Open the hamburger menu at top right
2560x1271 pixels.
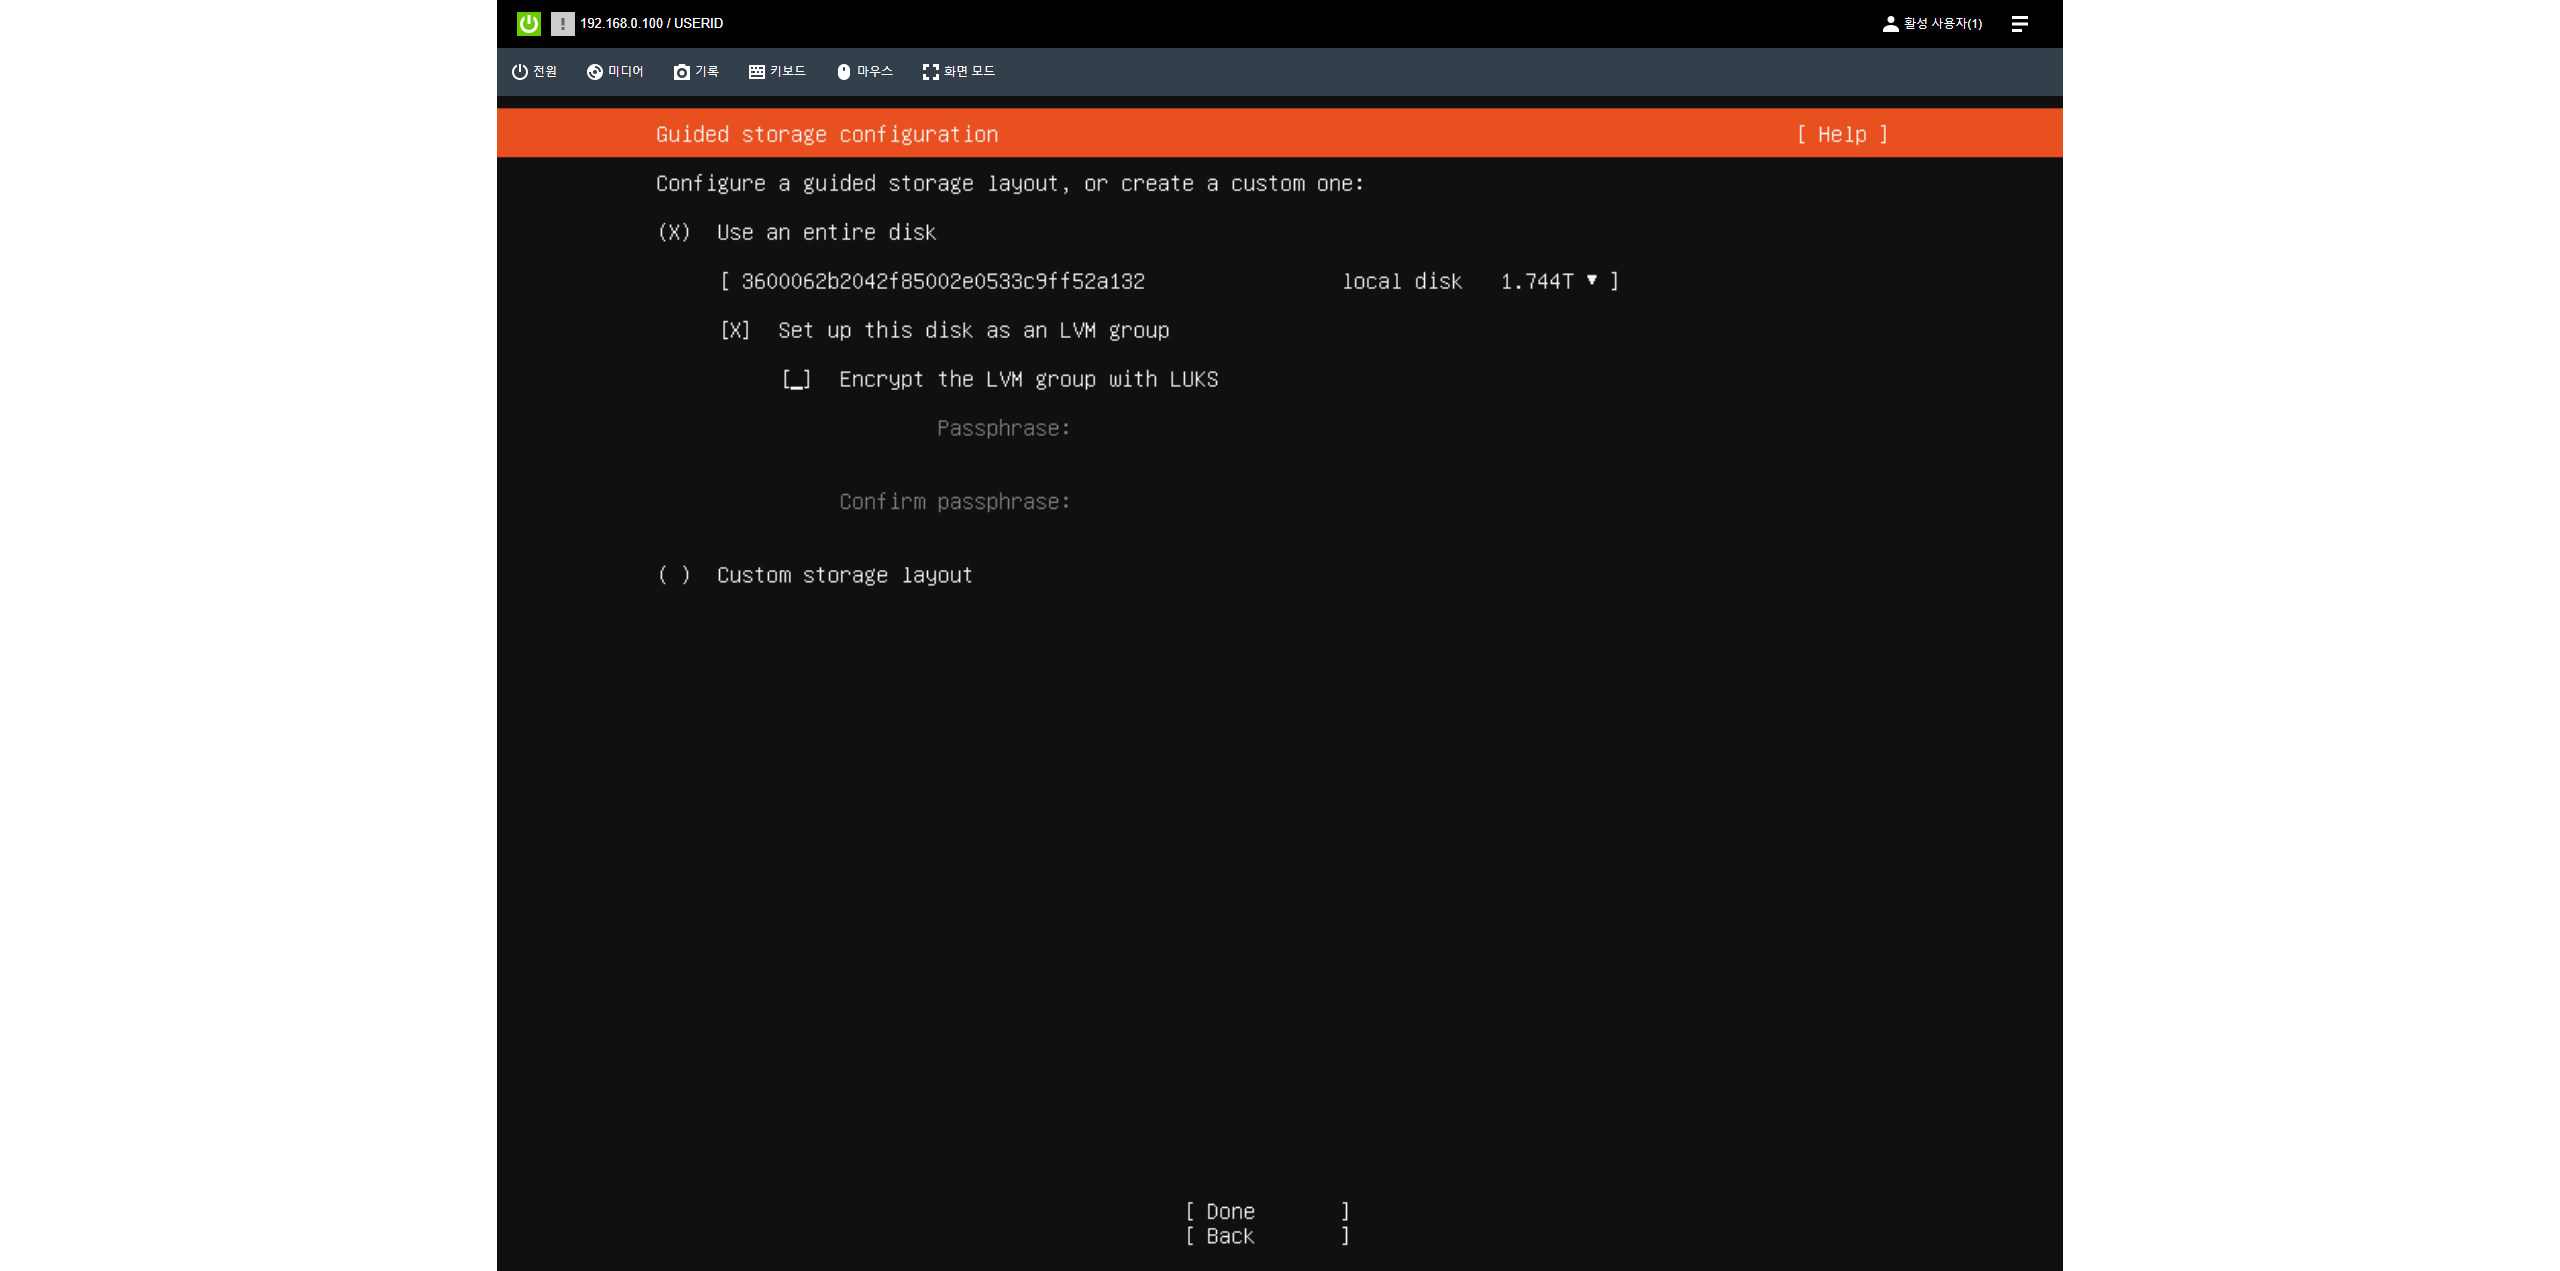(2019, 23)
